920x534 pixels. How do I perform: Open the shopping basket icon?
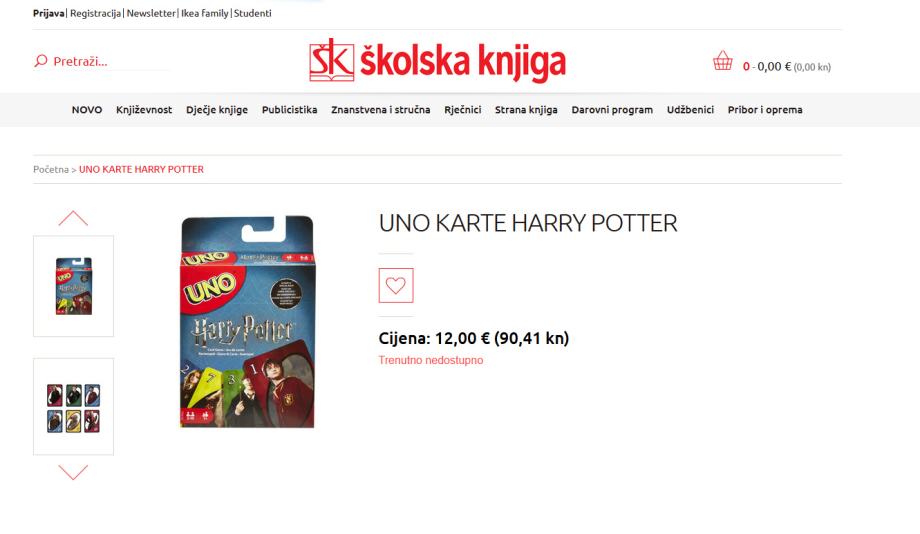(722, 60)
